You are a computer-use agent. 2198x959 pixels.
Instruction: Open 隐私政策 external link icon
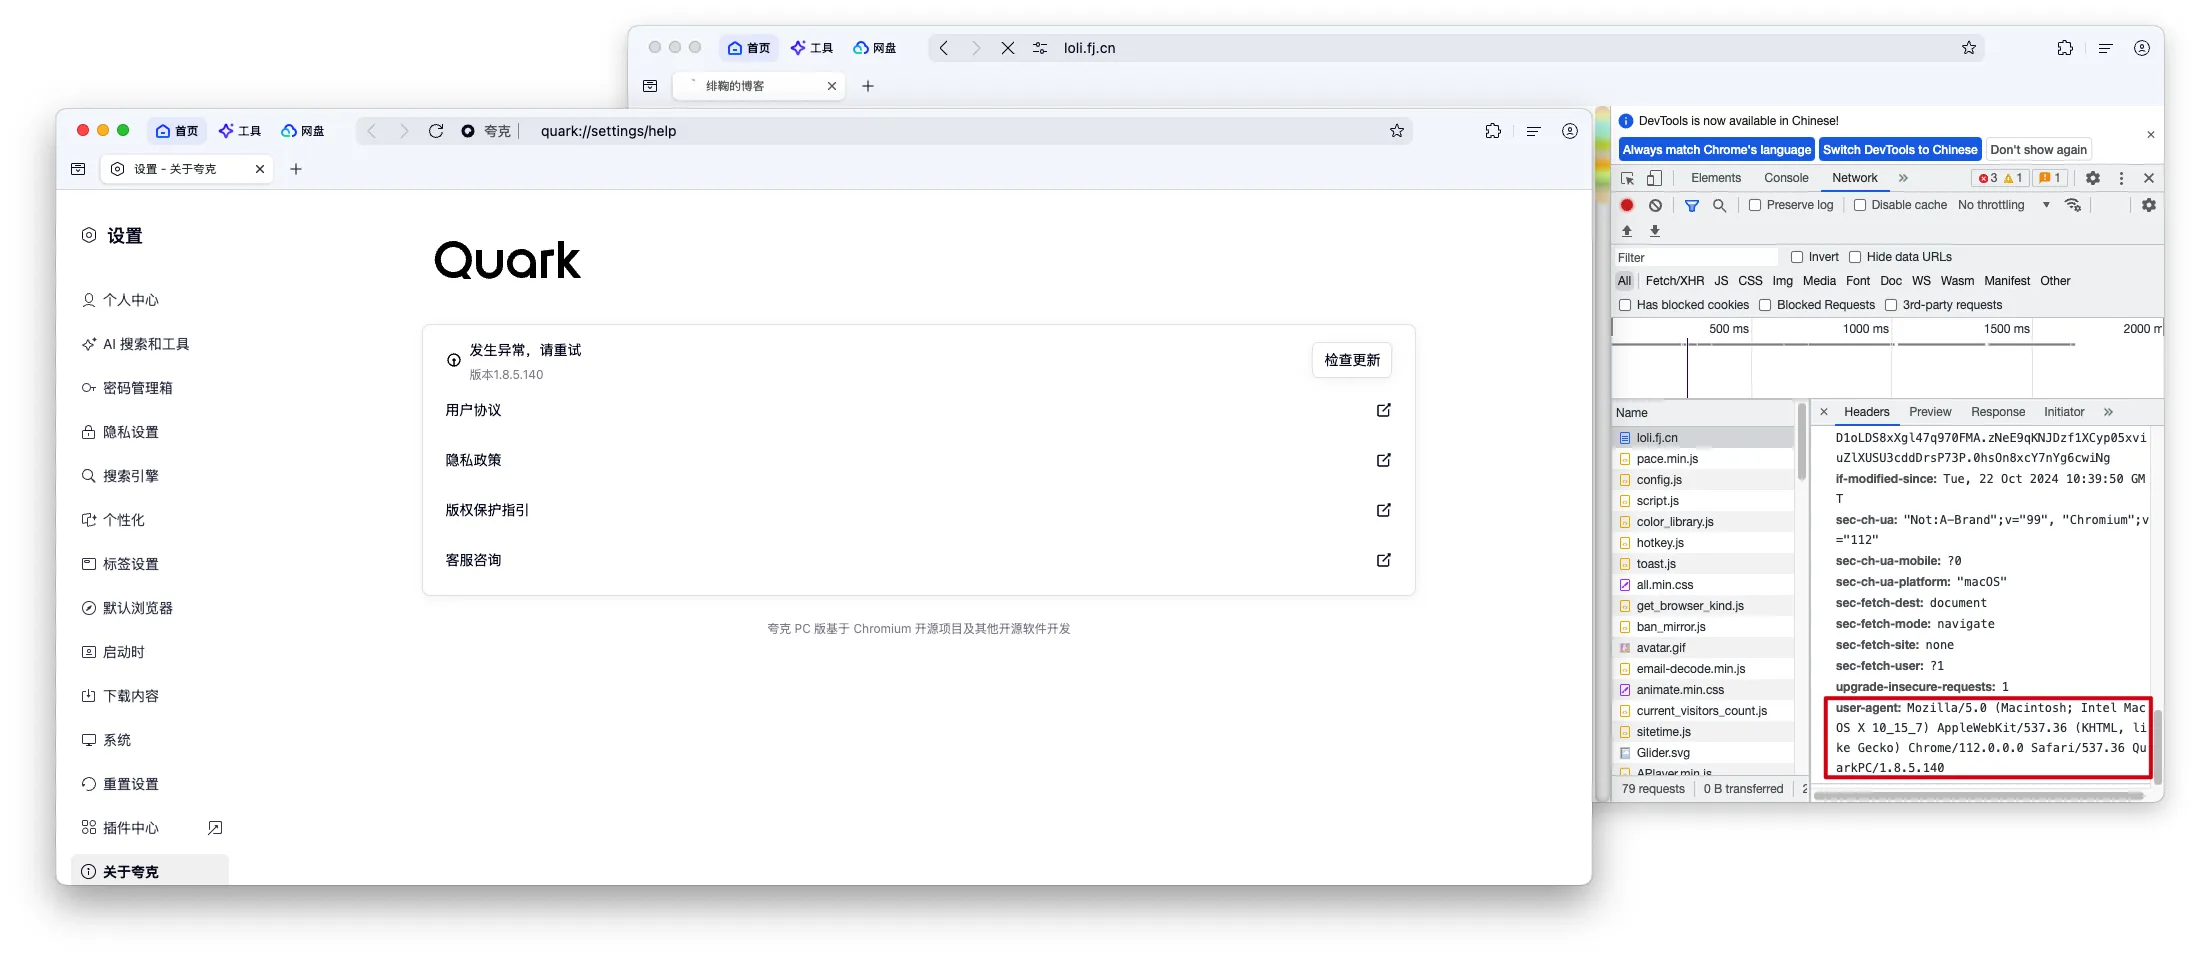pyautogui.click(x=1384, y=460)
